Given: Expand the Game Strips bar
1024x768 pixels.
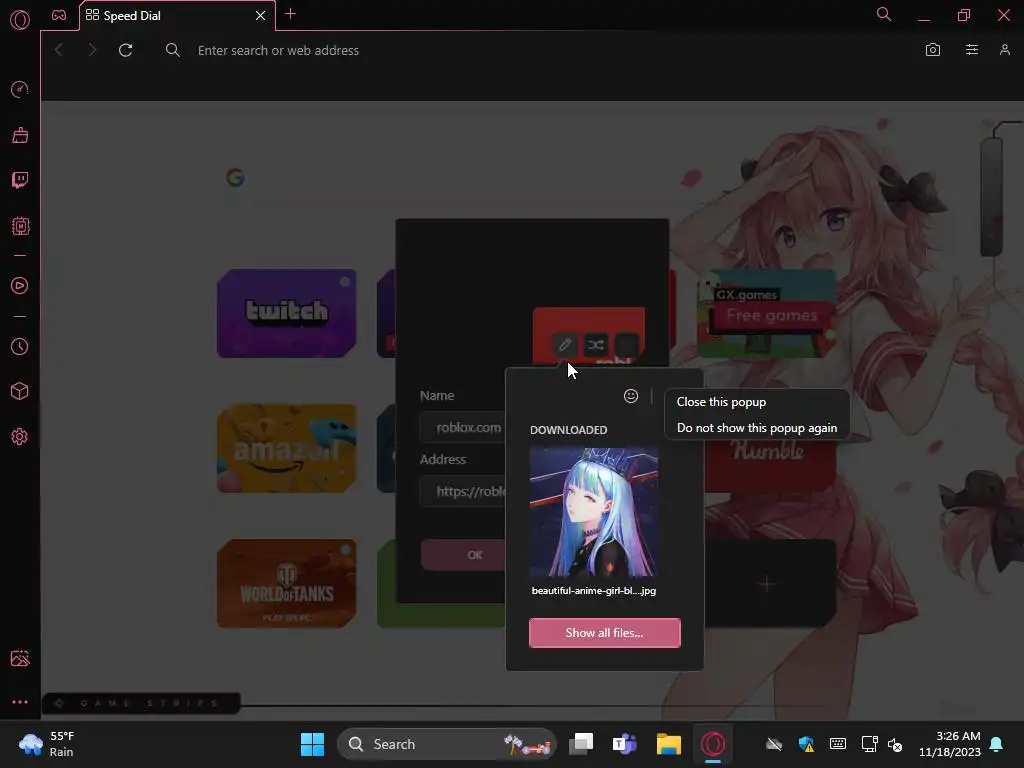Looking at the screenshot, I should coord(141,703).
